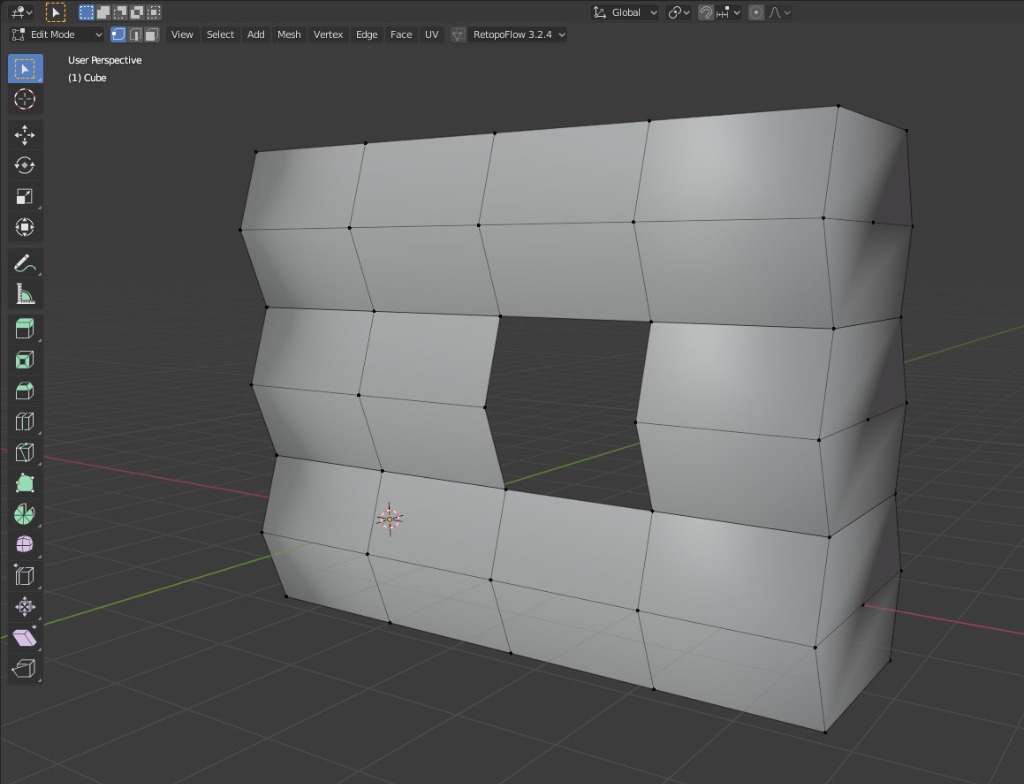Open the Vertex menu

[328, 34]
